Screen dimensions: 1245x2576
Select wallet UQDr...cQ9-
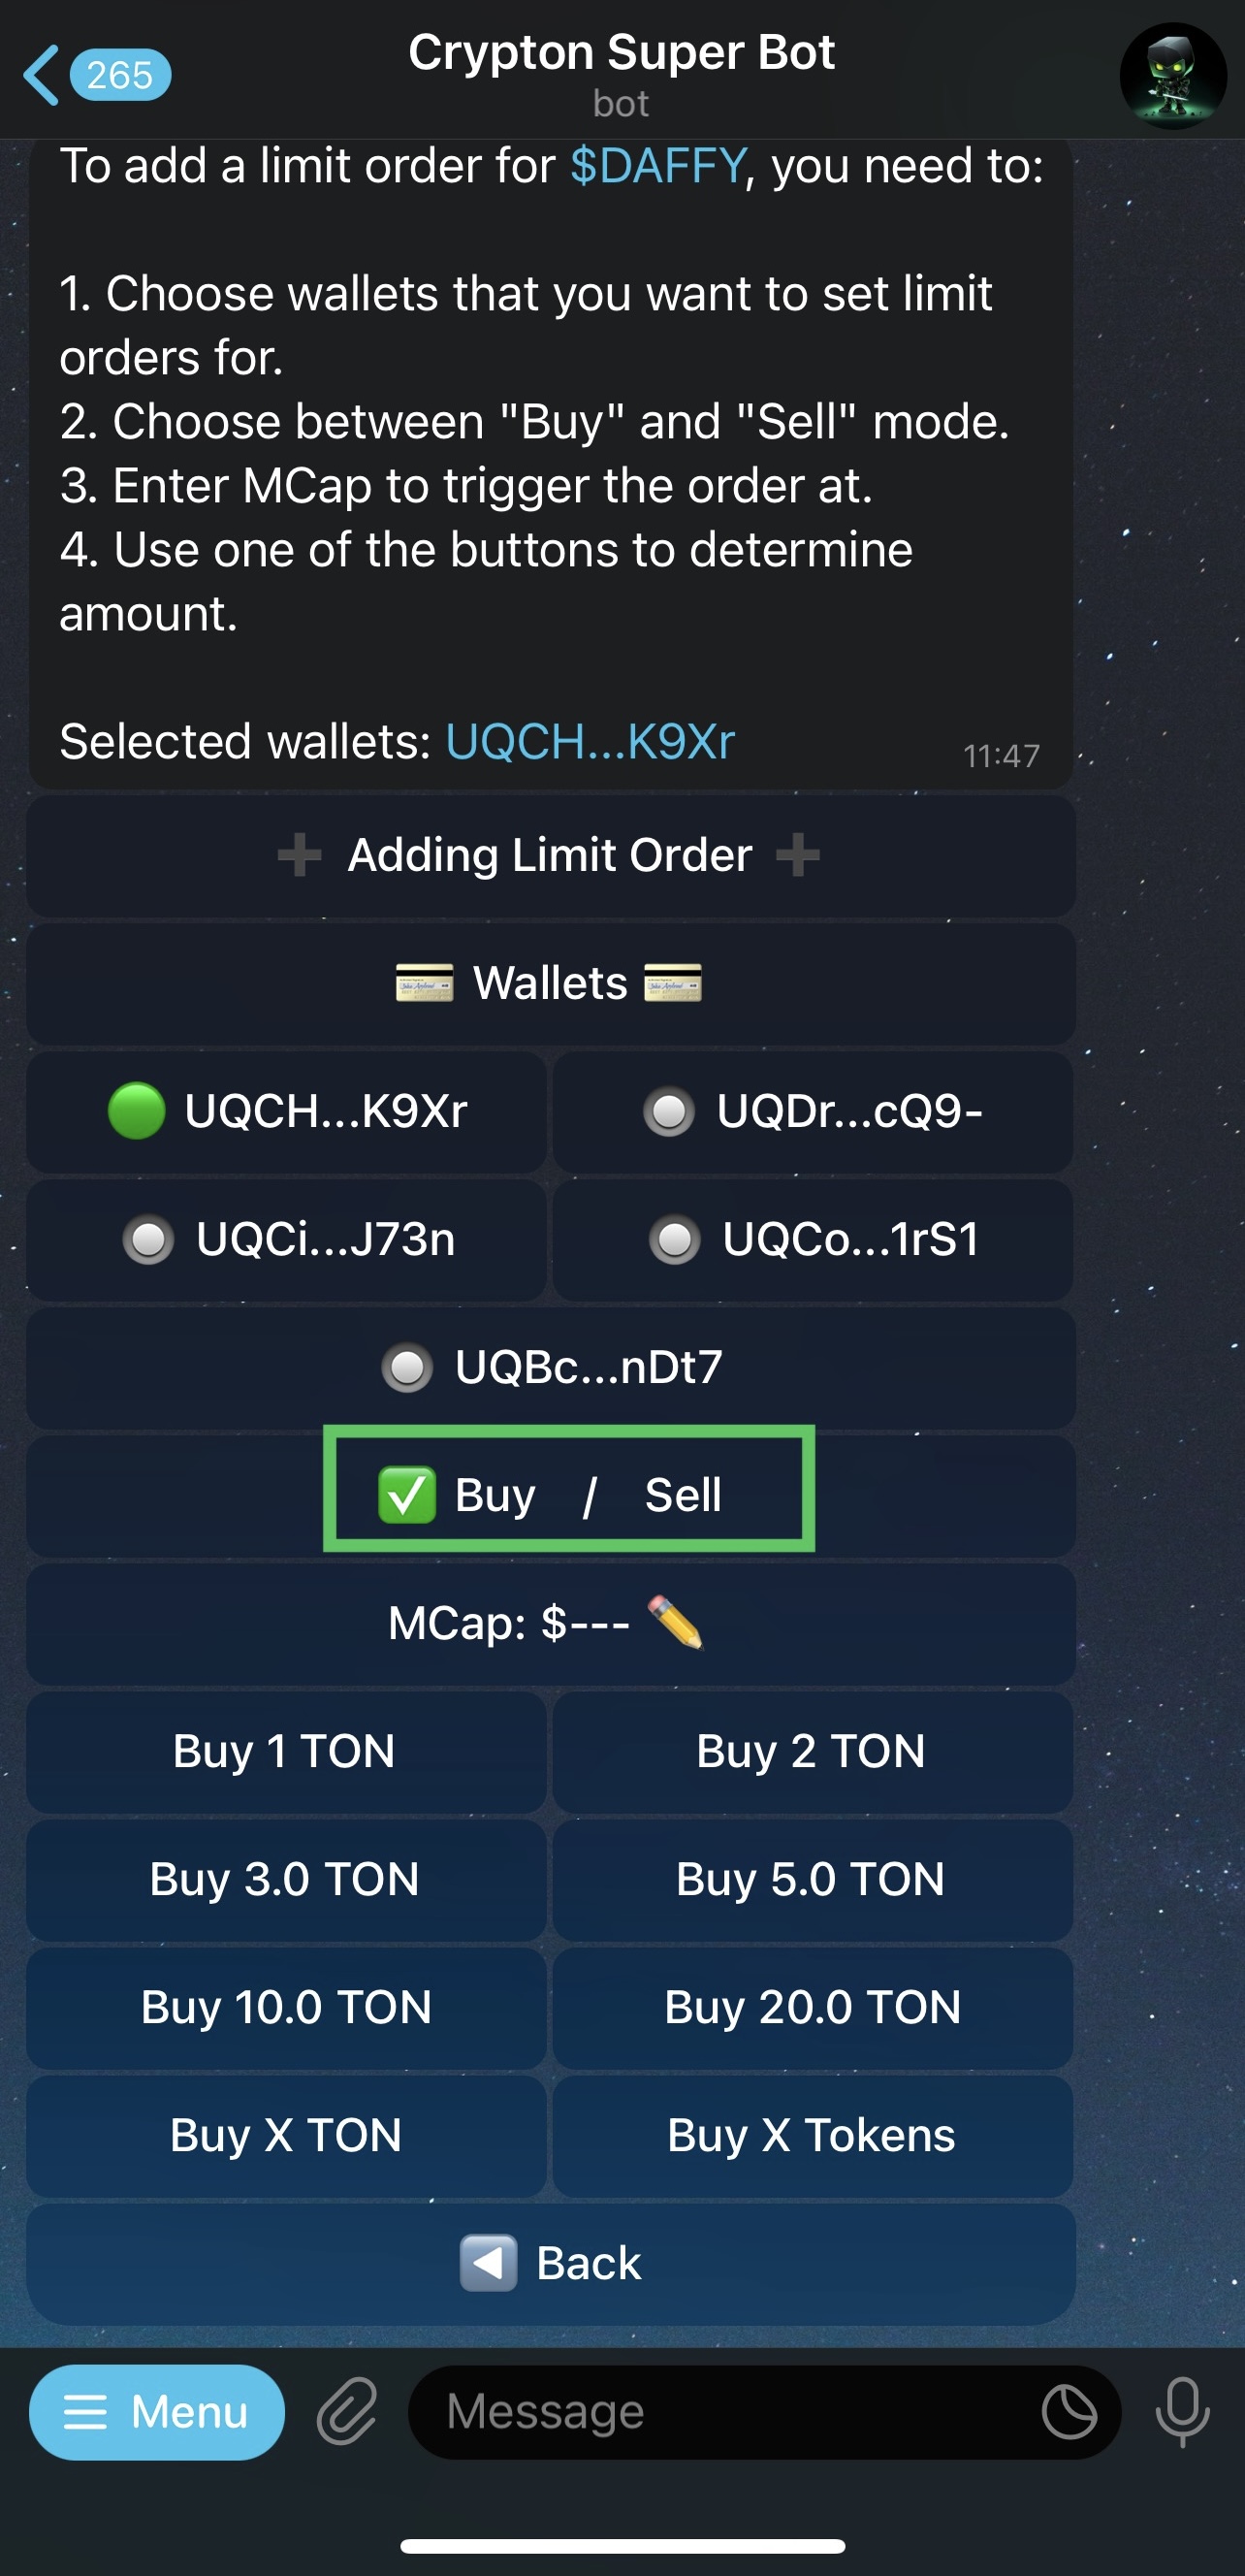pos(812,1111)
